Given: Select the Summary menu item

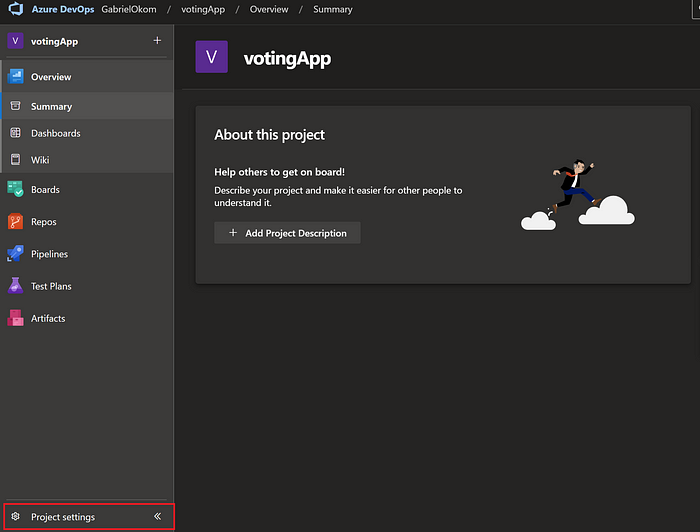Looking at the screenshot, I should point(88,106).
